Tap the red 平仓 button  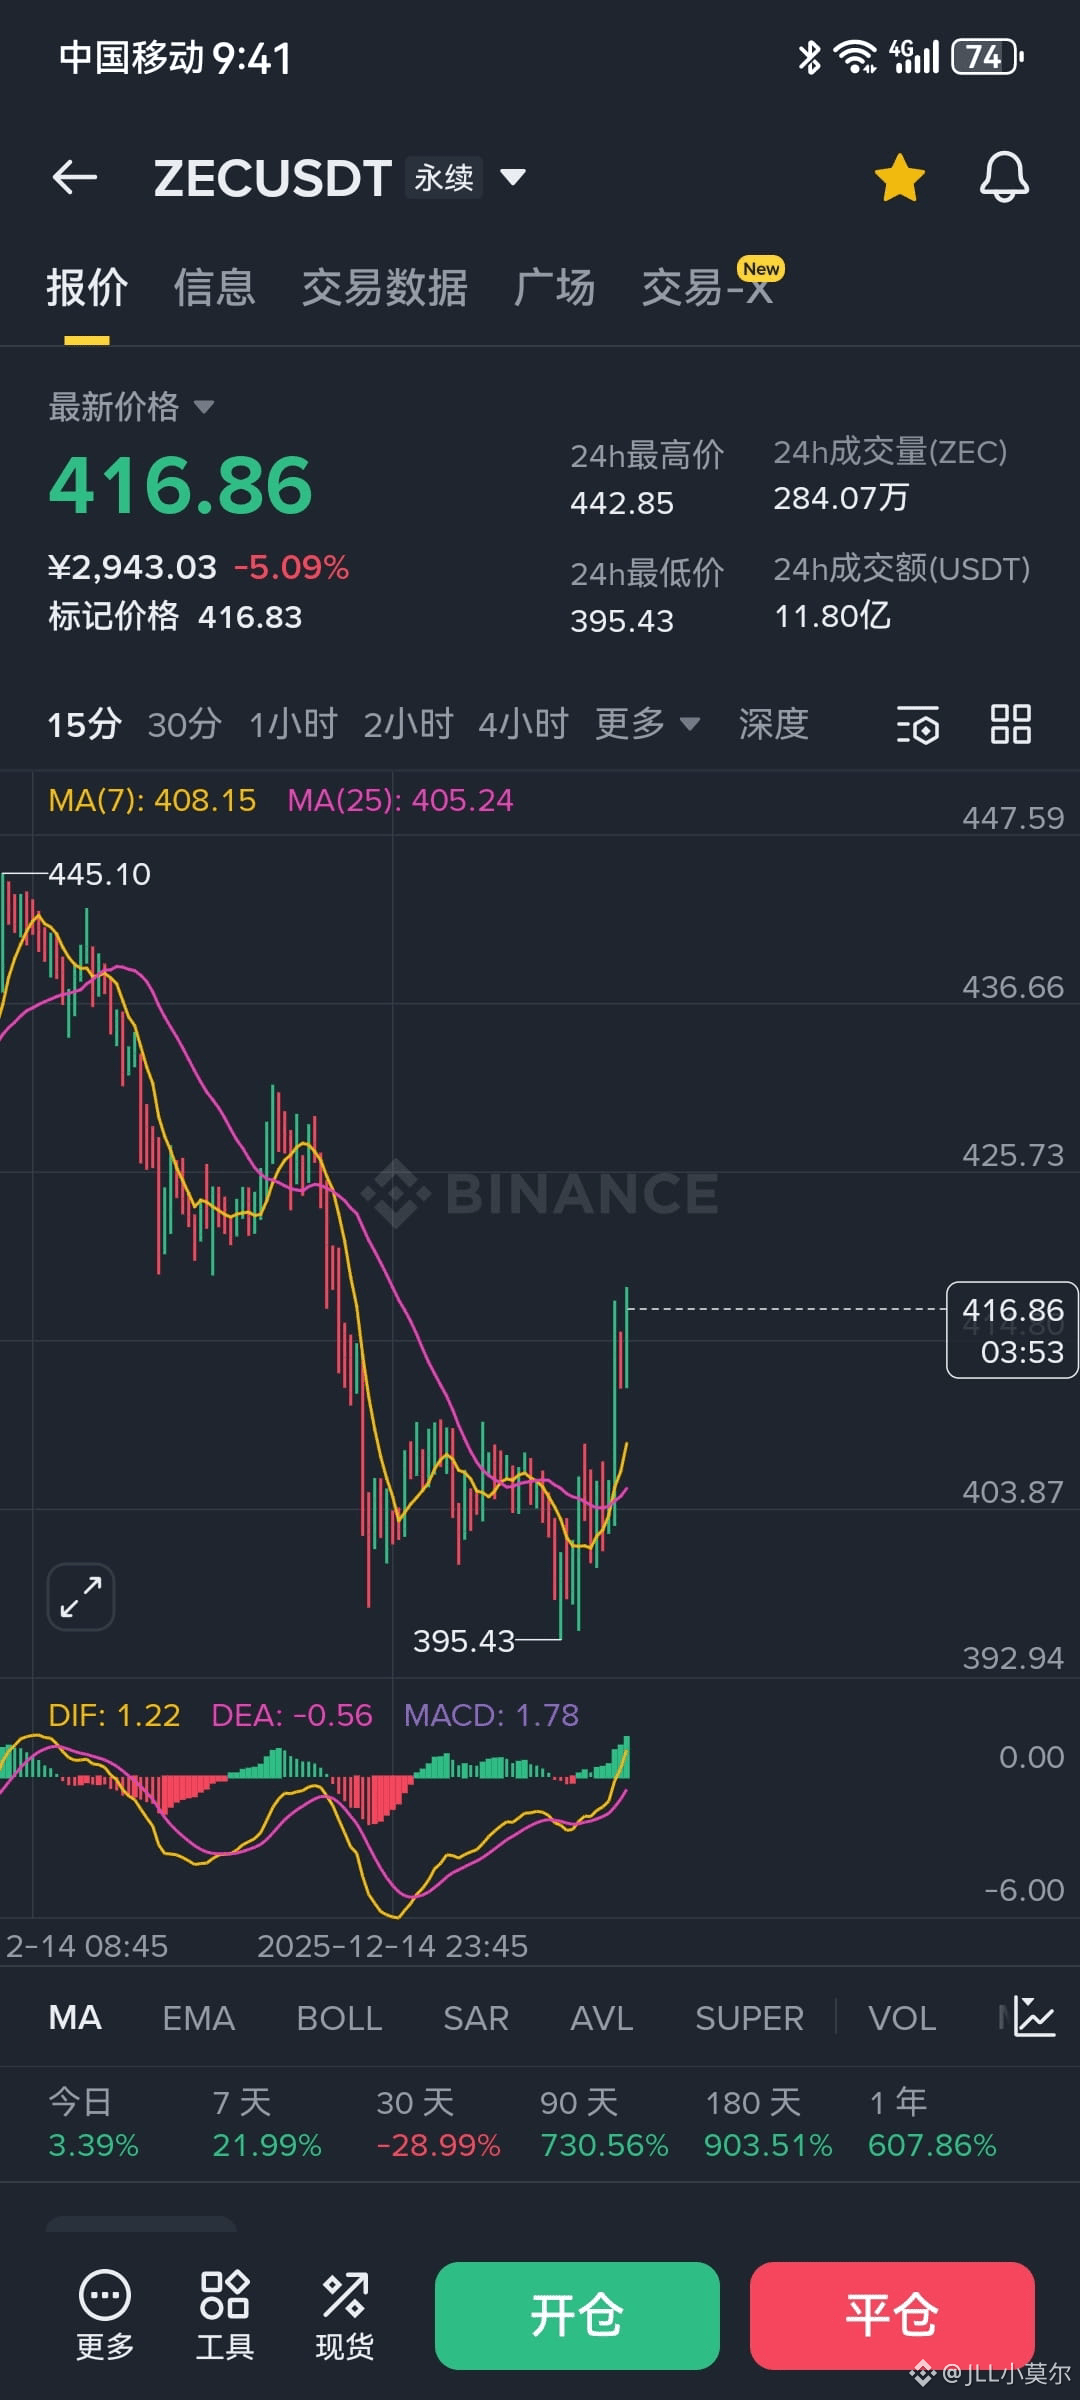[892, 2316]
